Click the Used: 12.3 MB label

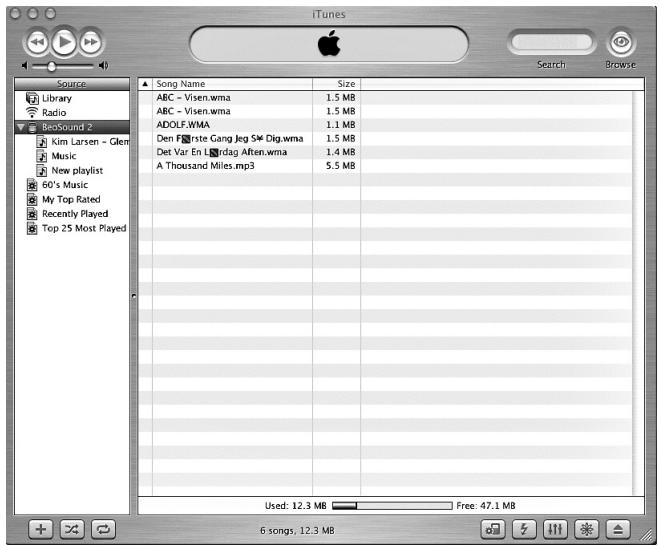[x=295, y=506]
